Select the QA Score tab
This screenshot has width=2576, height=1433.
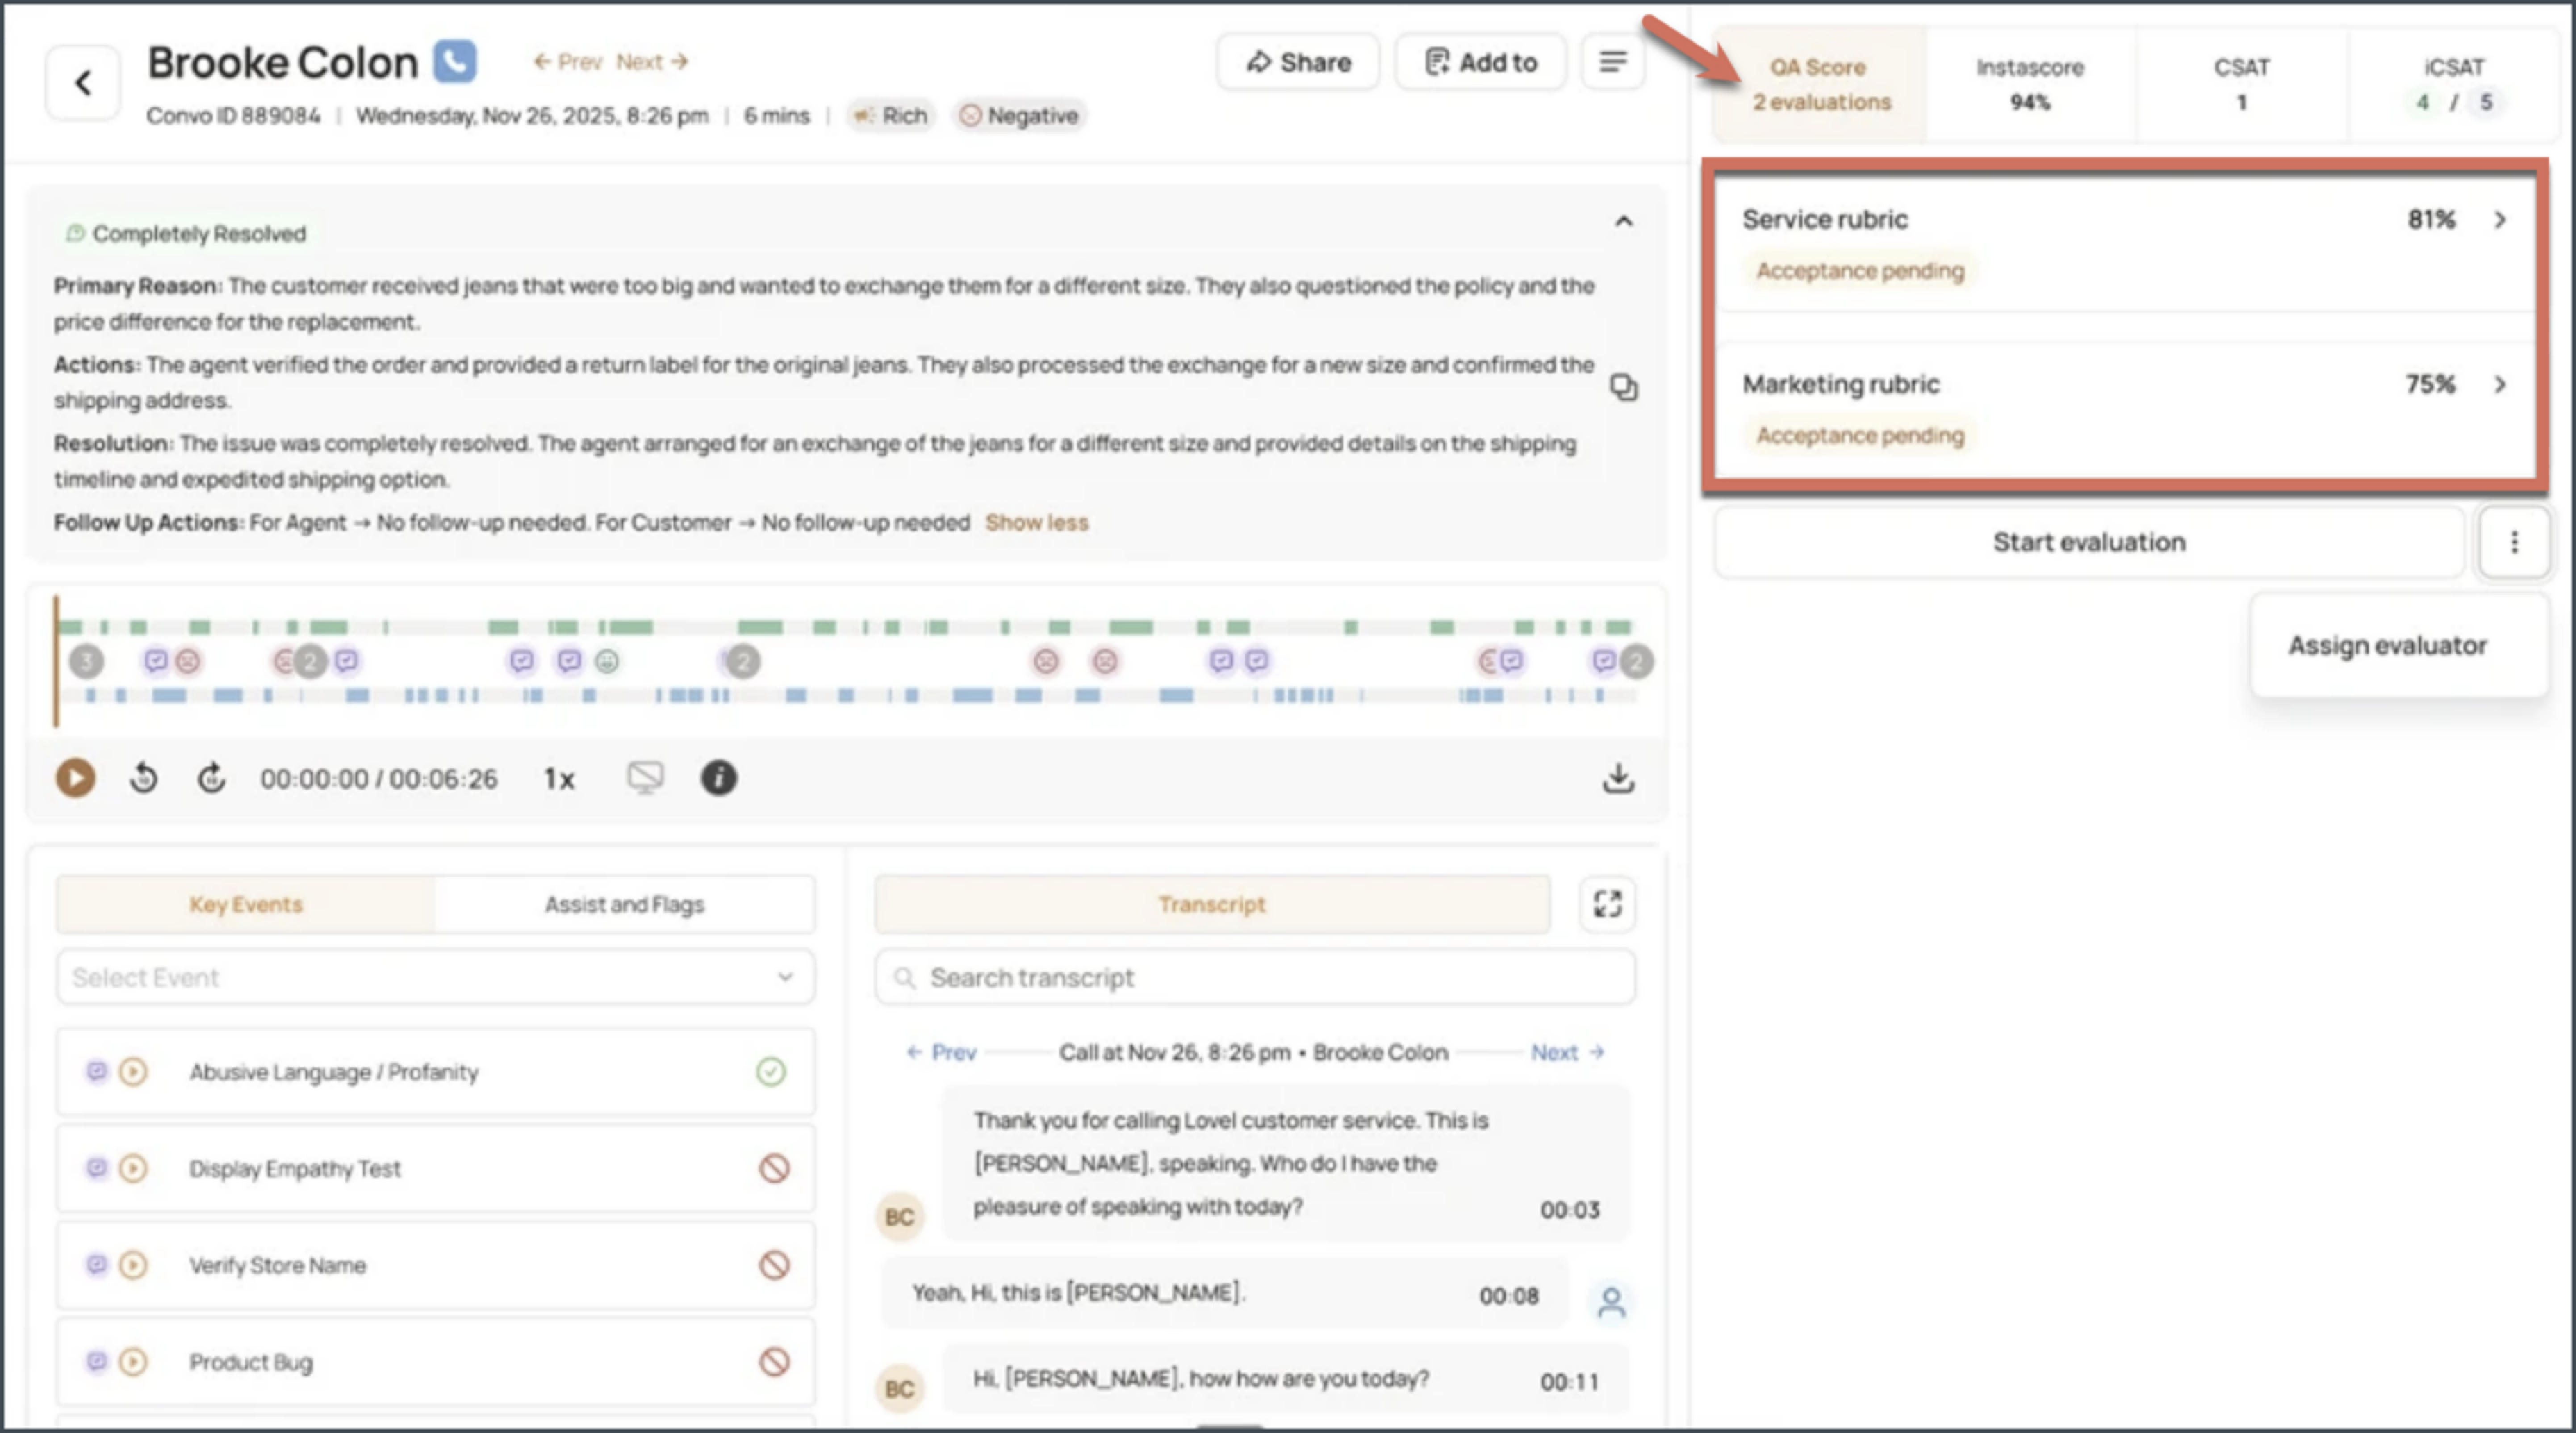[1820, 84]
